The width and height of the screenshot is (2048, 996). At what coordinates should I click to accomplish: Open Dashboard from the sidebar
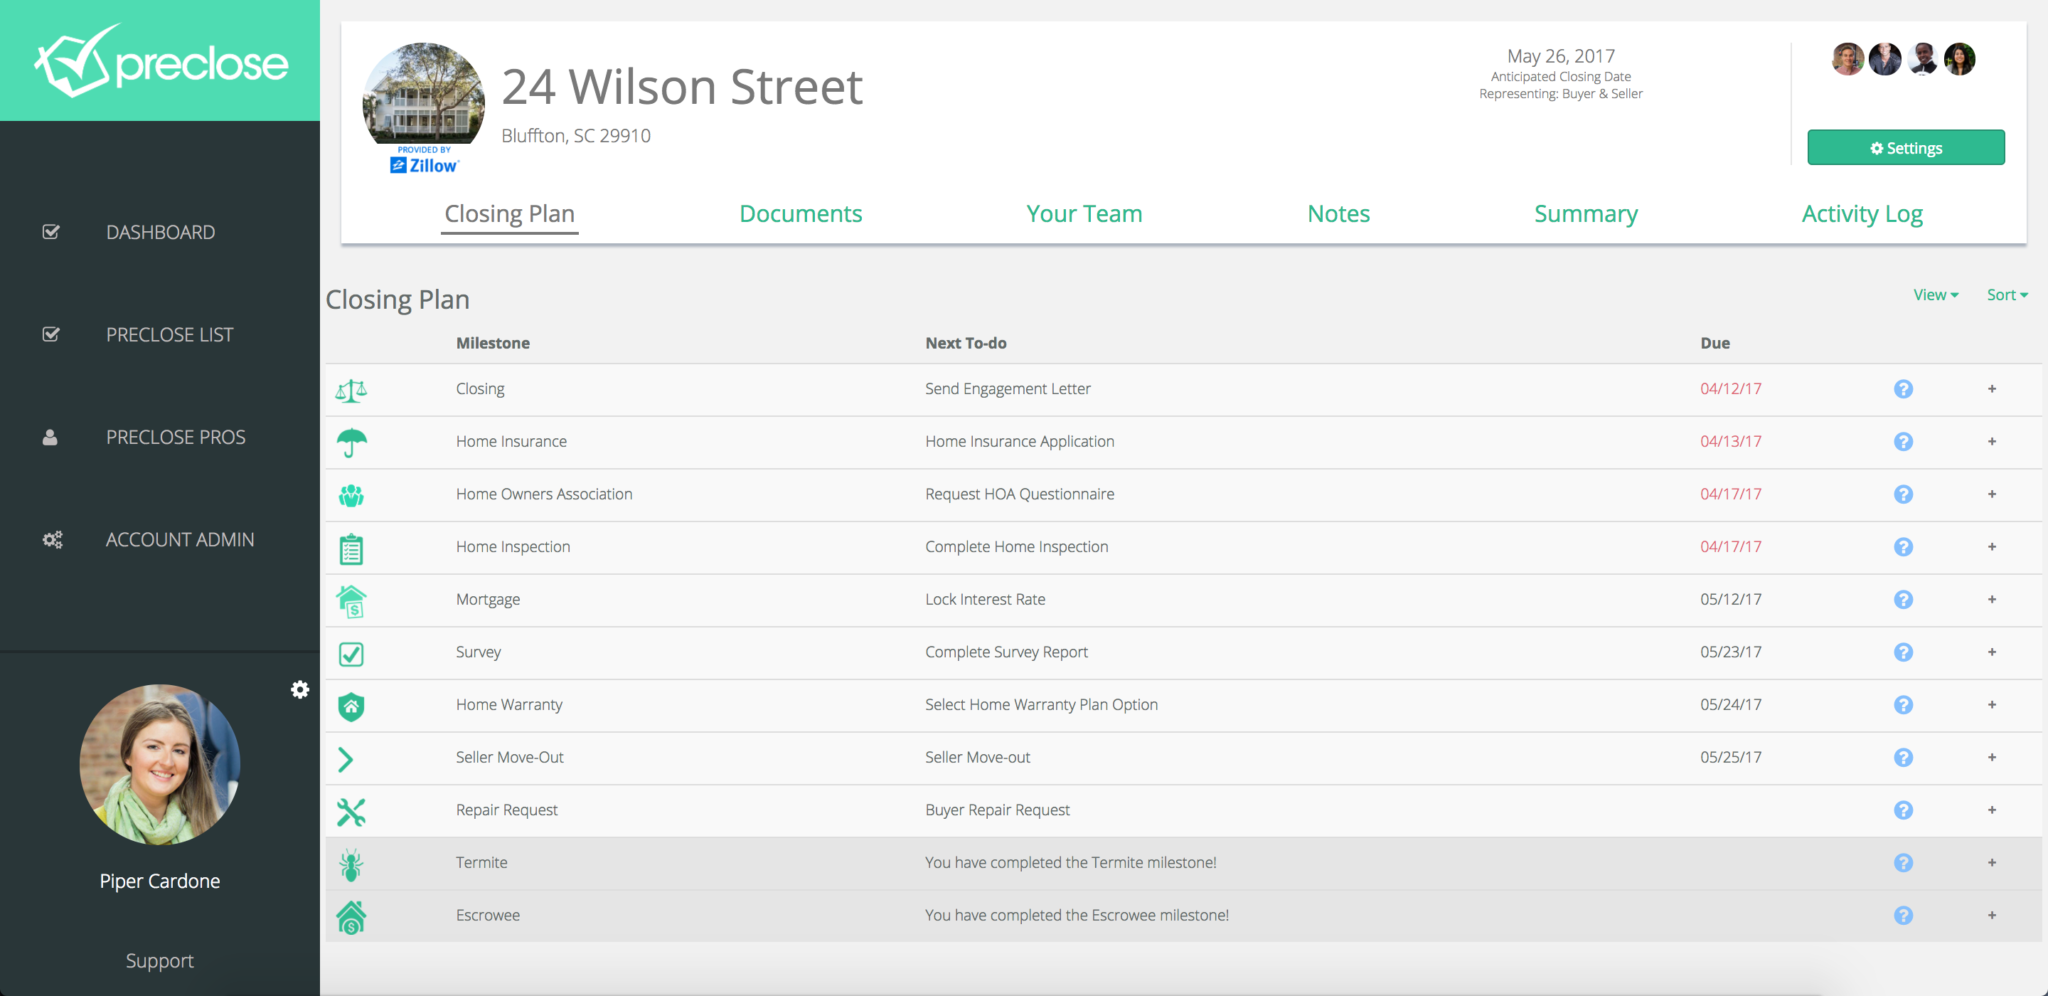pos(159,232)
